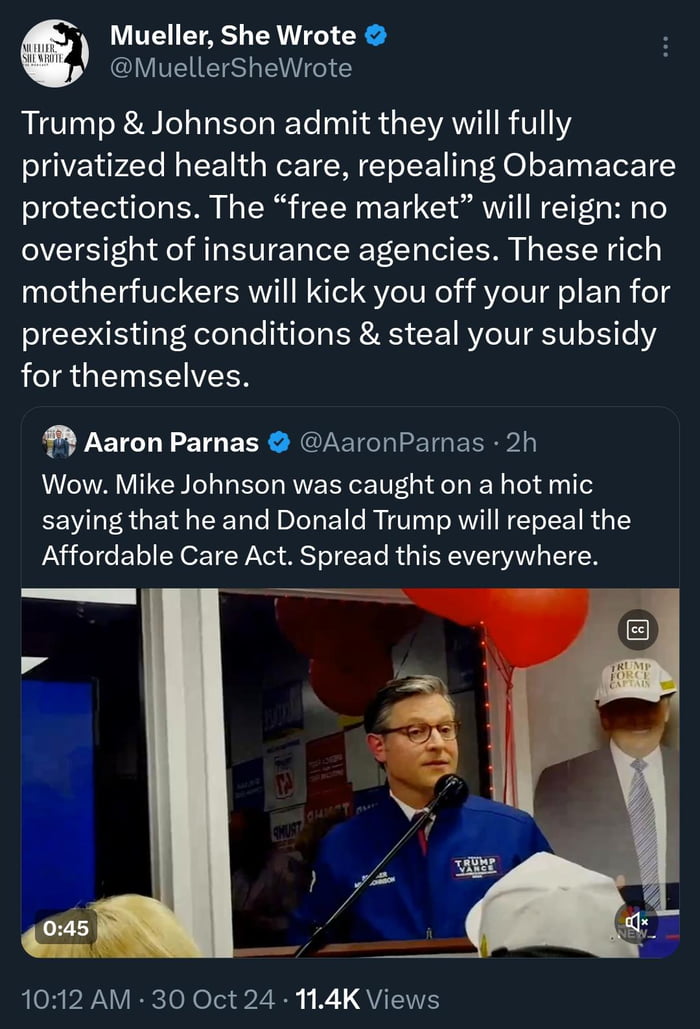Open the @MuellerSheWrote handle link

click(x=230, y=68)
